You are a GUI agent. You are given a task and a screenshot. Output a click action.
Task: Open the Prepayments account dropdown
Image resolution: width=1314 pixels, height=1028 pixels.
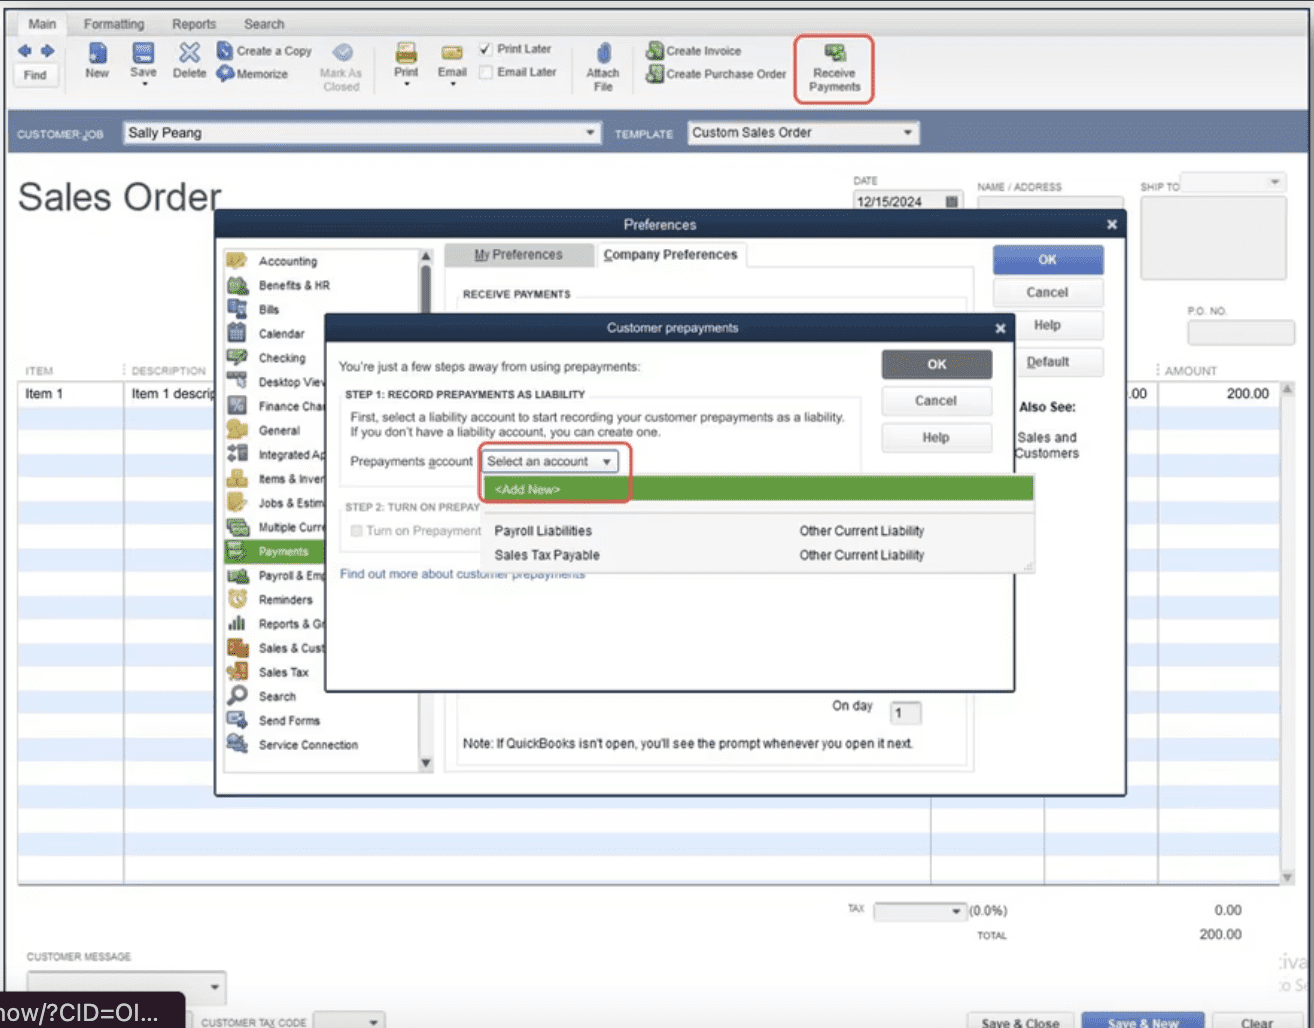(550, 461)
